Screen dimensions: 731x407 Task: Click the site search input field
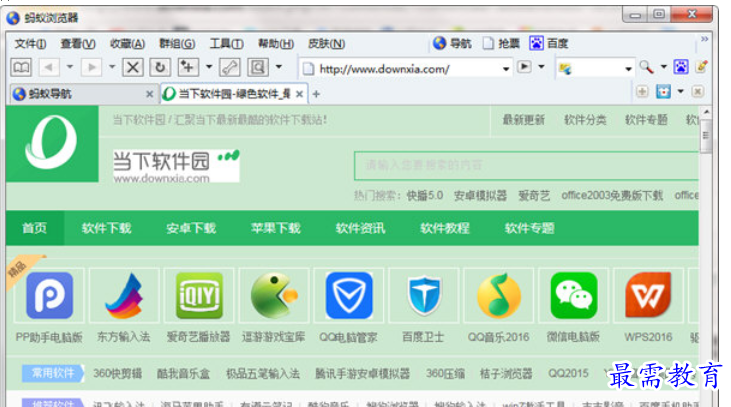(526, 166)
